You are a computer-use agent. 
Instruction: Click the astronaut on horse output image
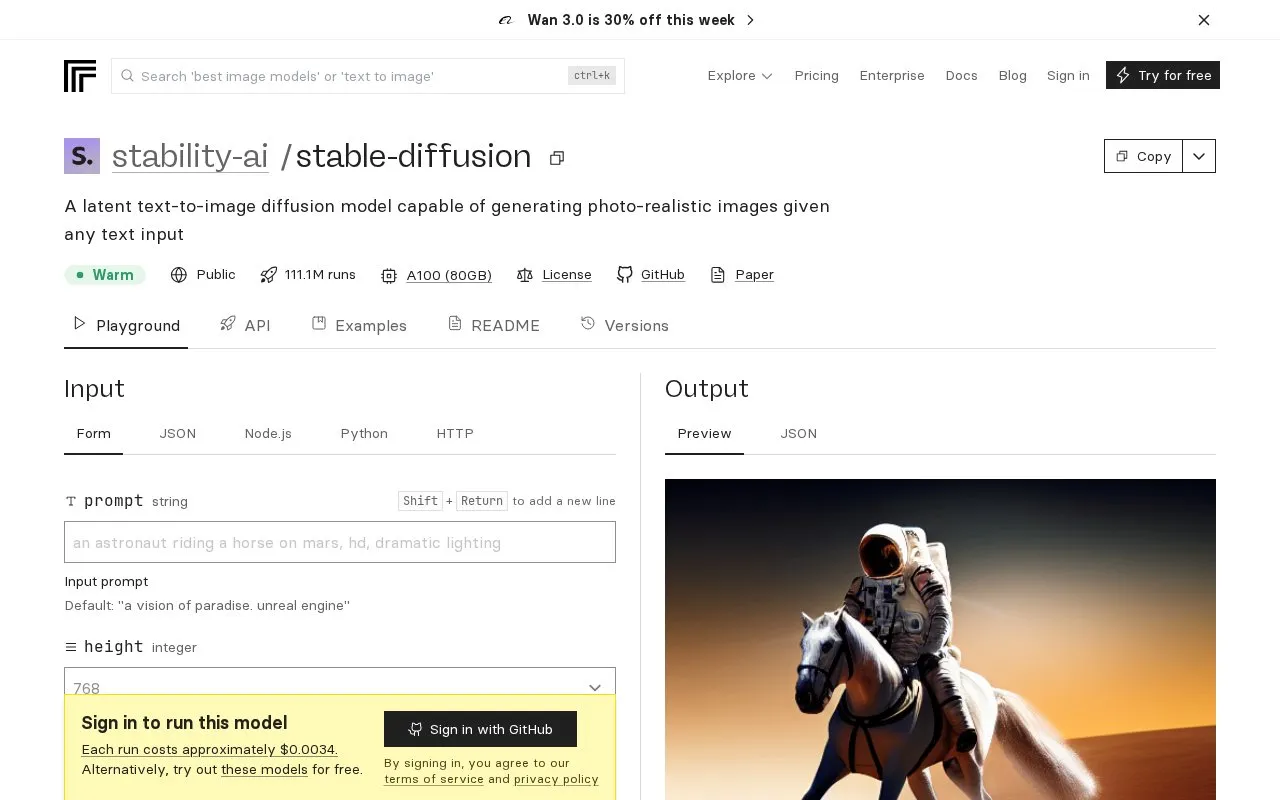tap(940, 640)
